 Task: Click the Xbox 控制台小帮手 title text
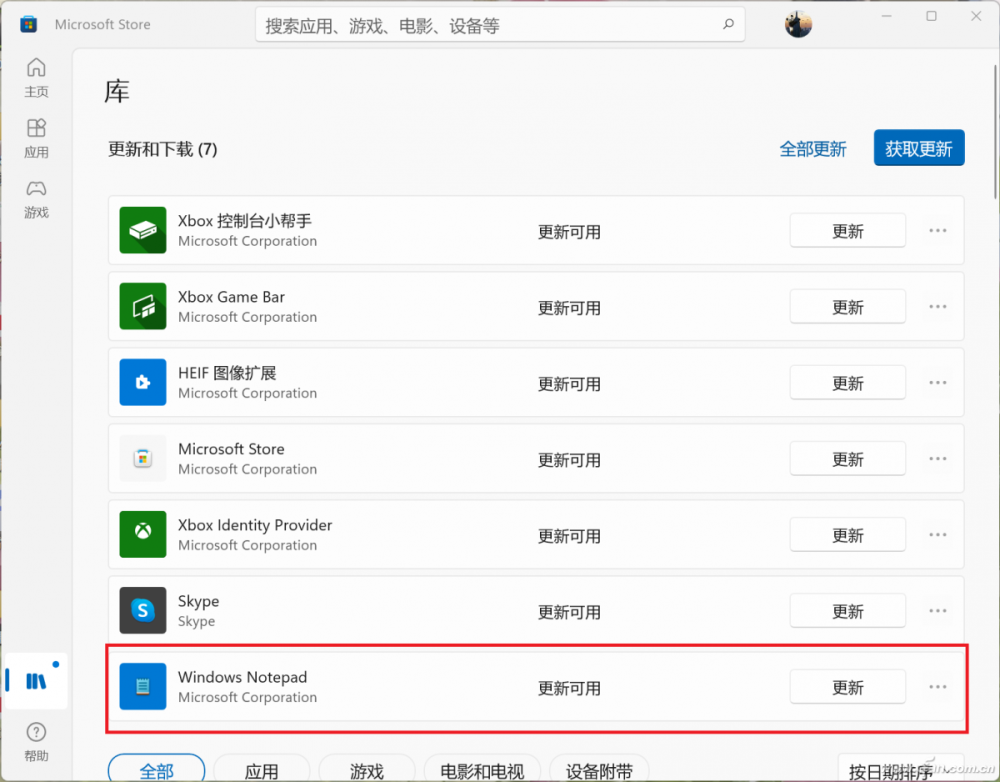[x=245, y=221]
